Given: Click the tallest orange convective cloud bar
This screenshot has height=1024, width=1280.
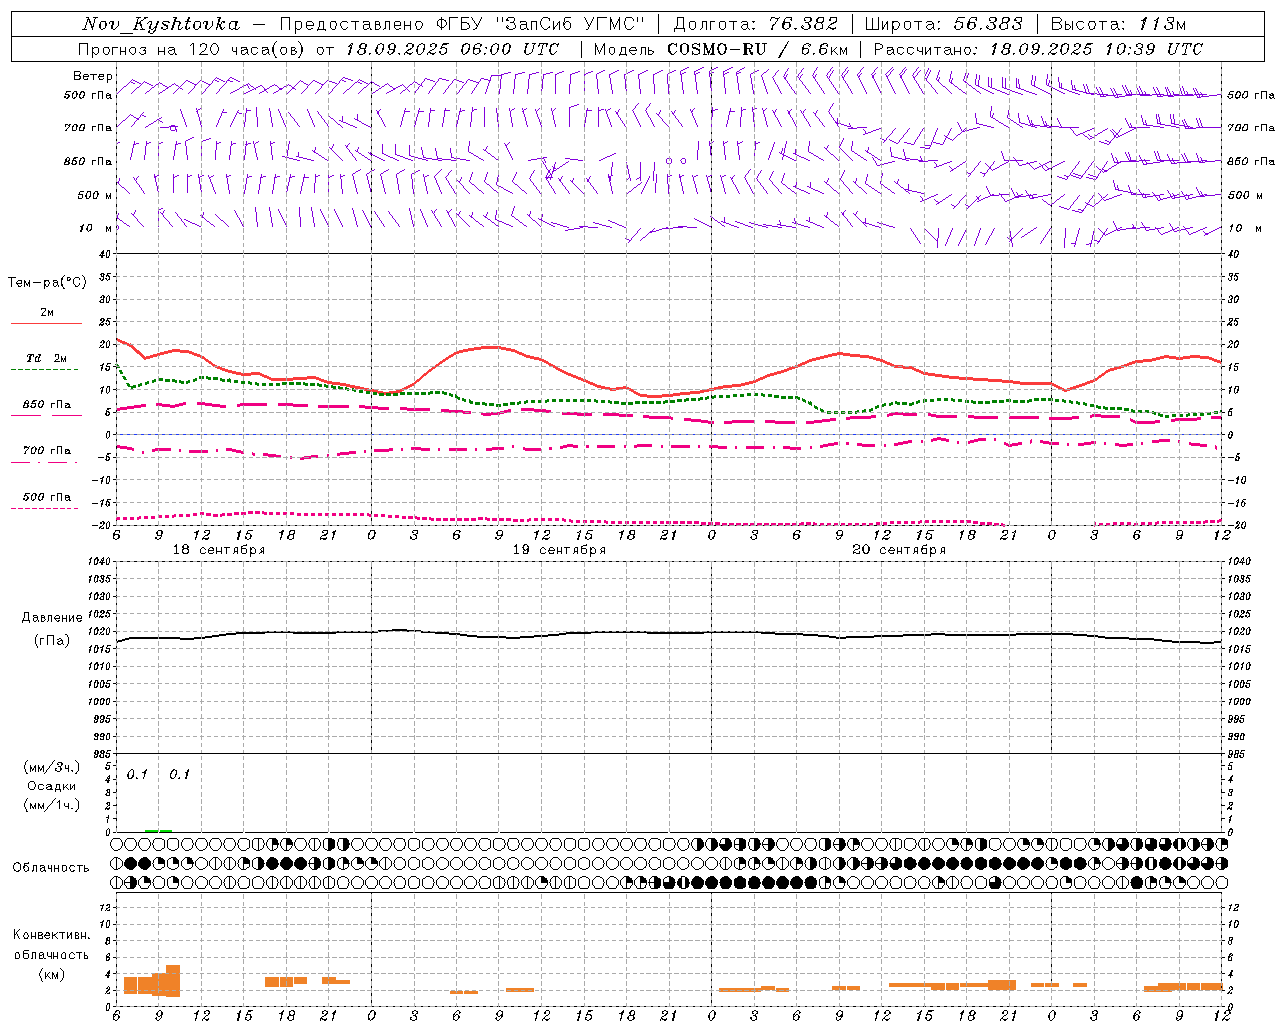Looking at the screenshot, I should pos(173,981).
